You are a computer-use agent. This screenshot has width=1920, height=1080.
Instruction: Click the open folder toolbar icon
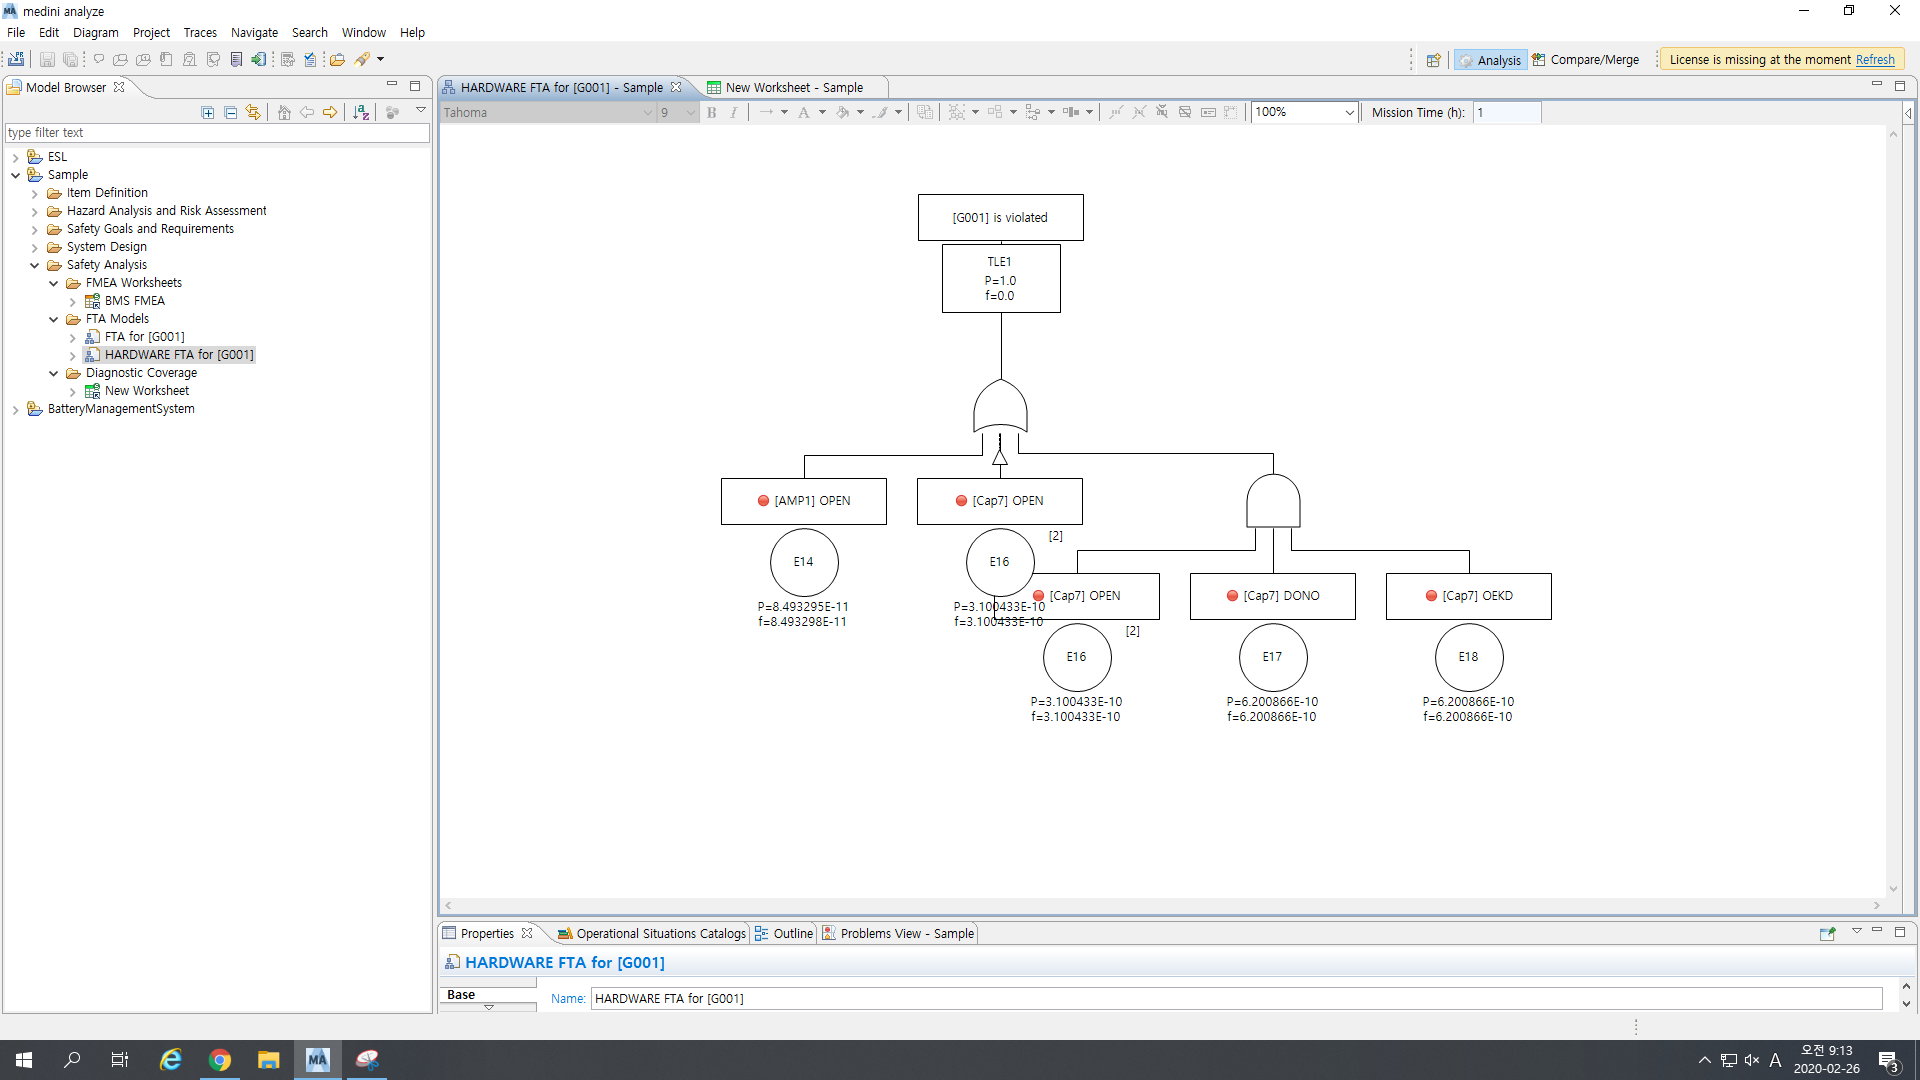337,60
